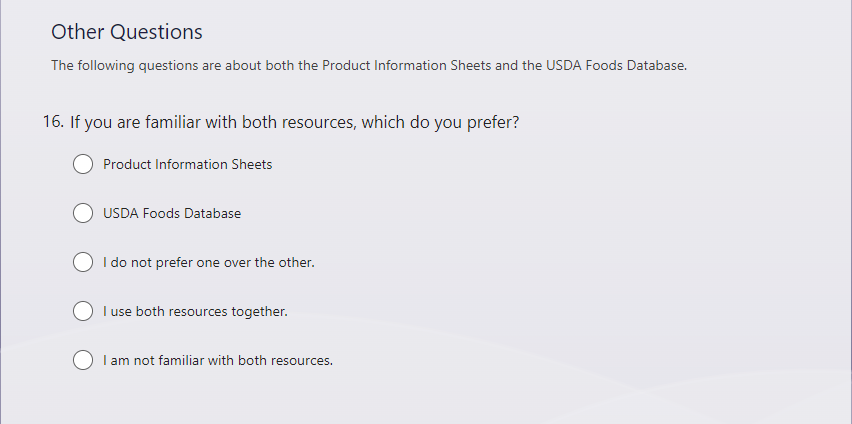This screenshot has width=852, height=424.
Task: Select the Product Information Sheets radio button
Action: 84,164
